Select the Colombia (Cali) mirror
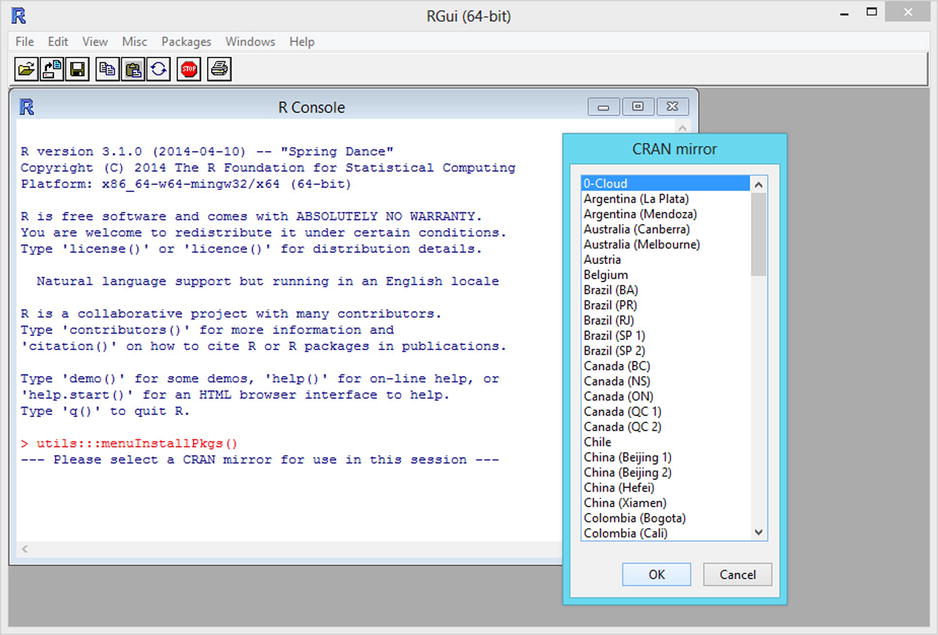 pos(666,533)
